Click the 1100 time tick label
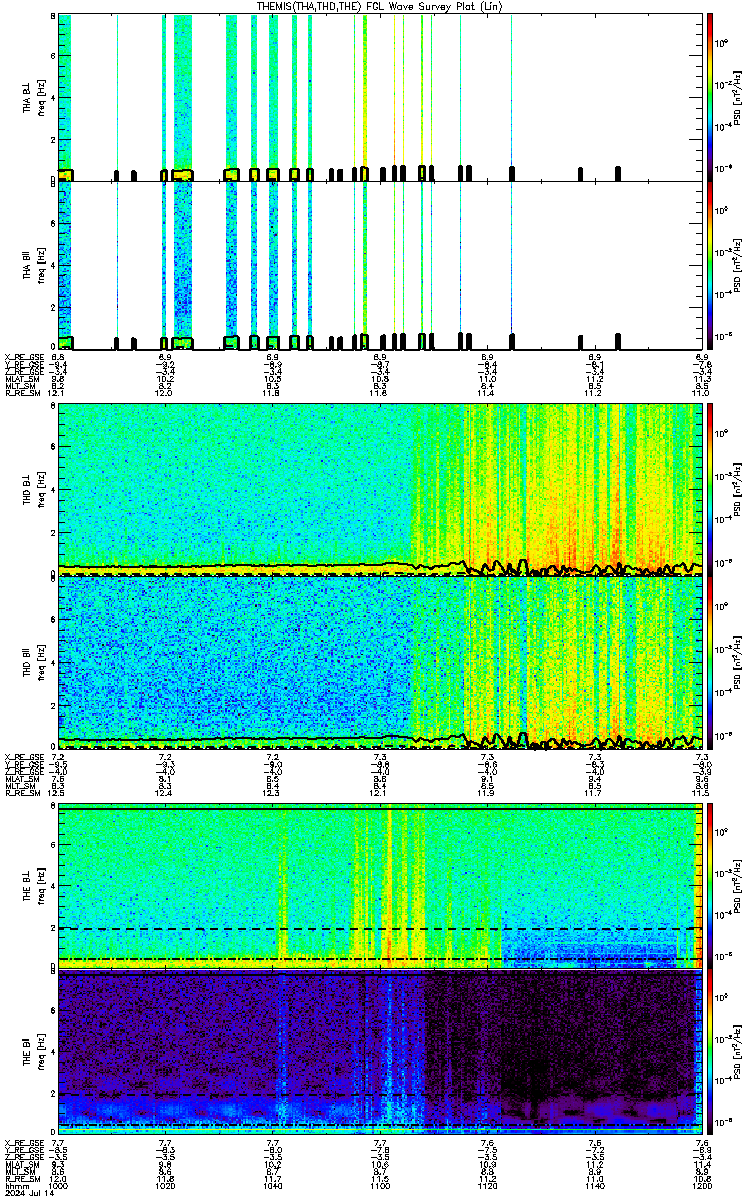 click(x=380, y=1187)
